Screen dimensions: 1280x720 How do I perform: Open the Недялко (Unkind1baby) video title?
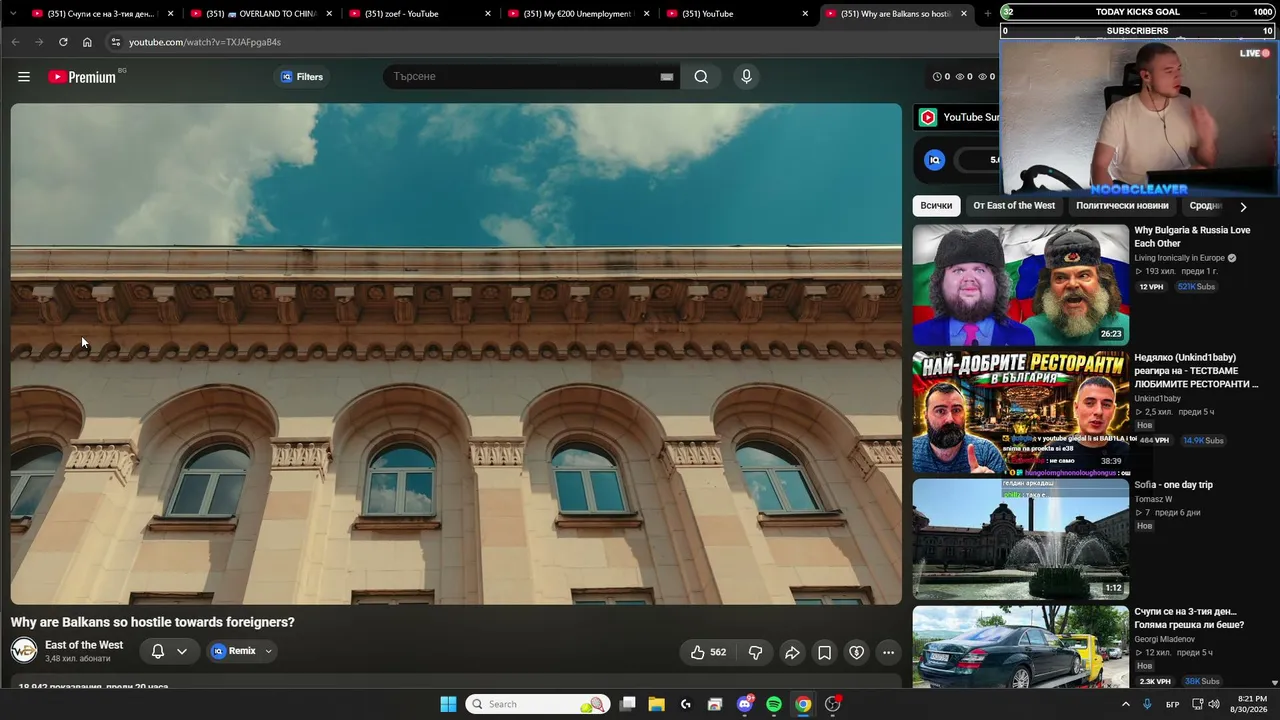tap(1196, 371)
